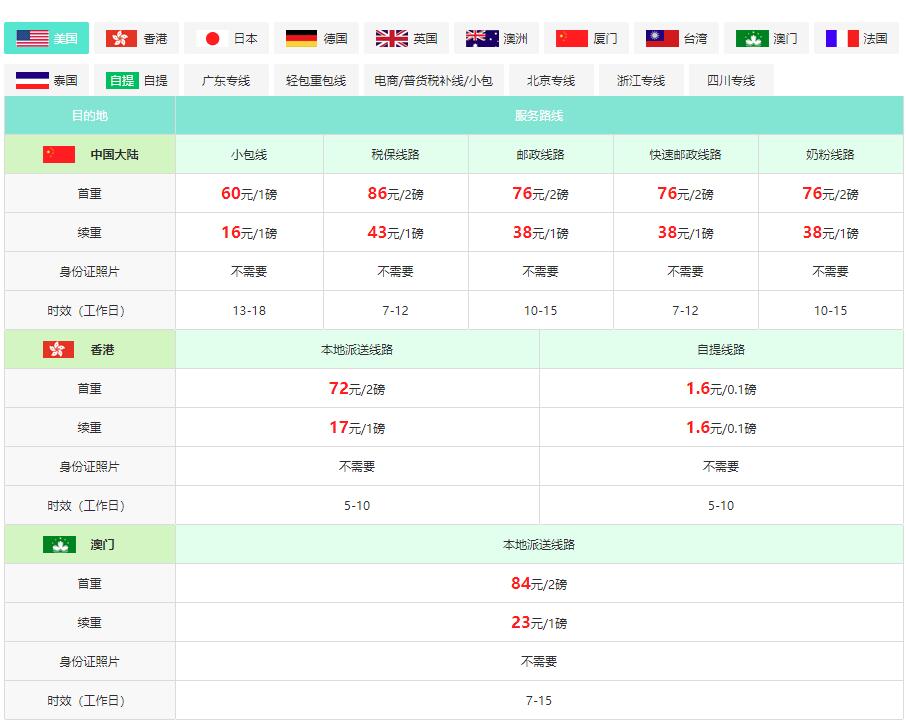Click the Hong Kong flag icon tab
906x722 pixels.
[x=121, y=39]
